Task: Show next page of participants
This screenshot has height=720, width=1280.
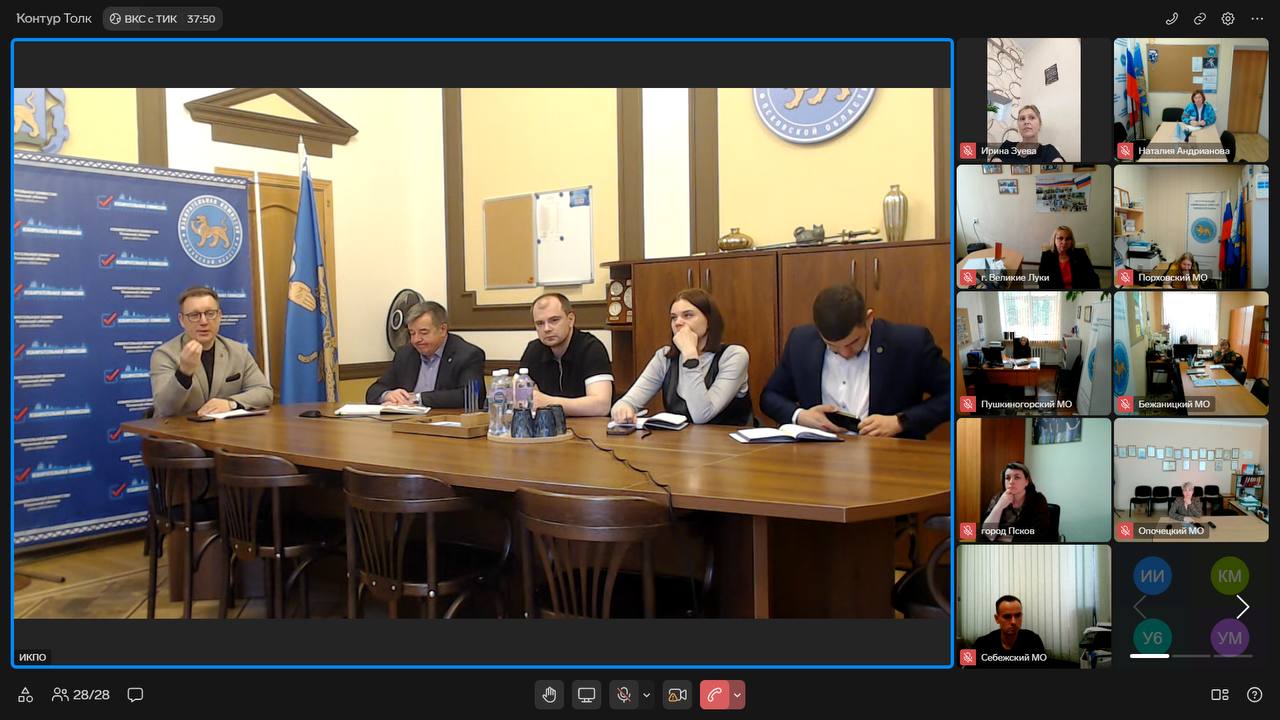Action: pos(1242,607)
